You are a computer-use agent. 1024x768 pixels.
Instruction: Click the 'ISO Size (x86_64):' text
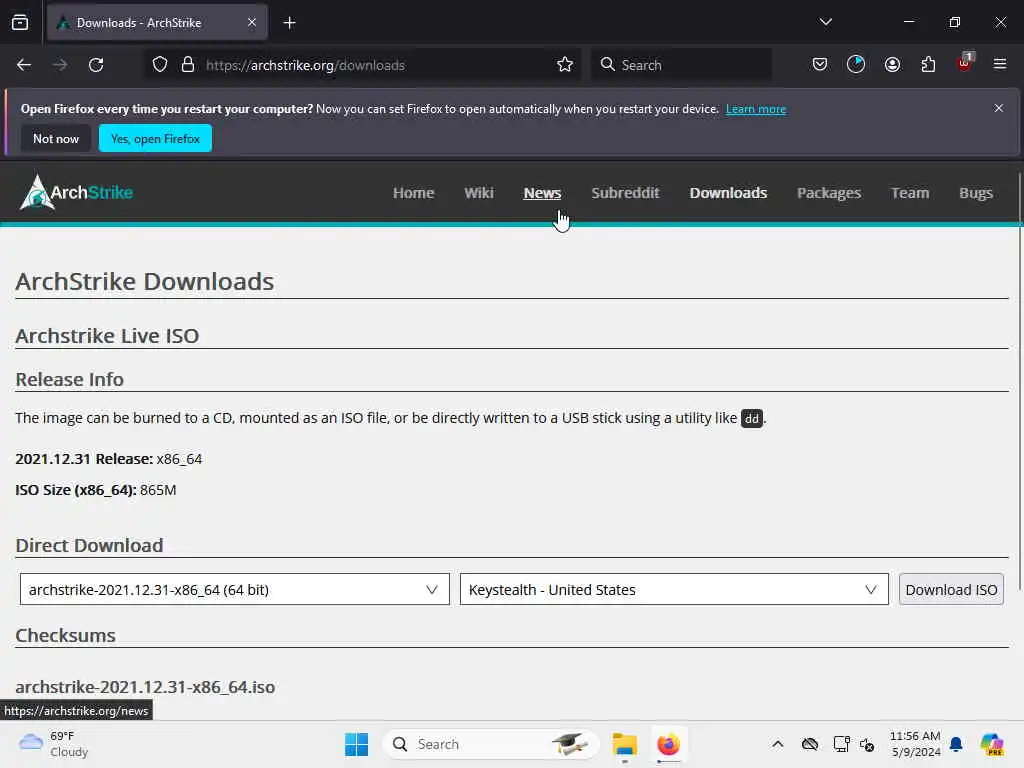[76, 490]
